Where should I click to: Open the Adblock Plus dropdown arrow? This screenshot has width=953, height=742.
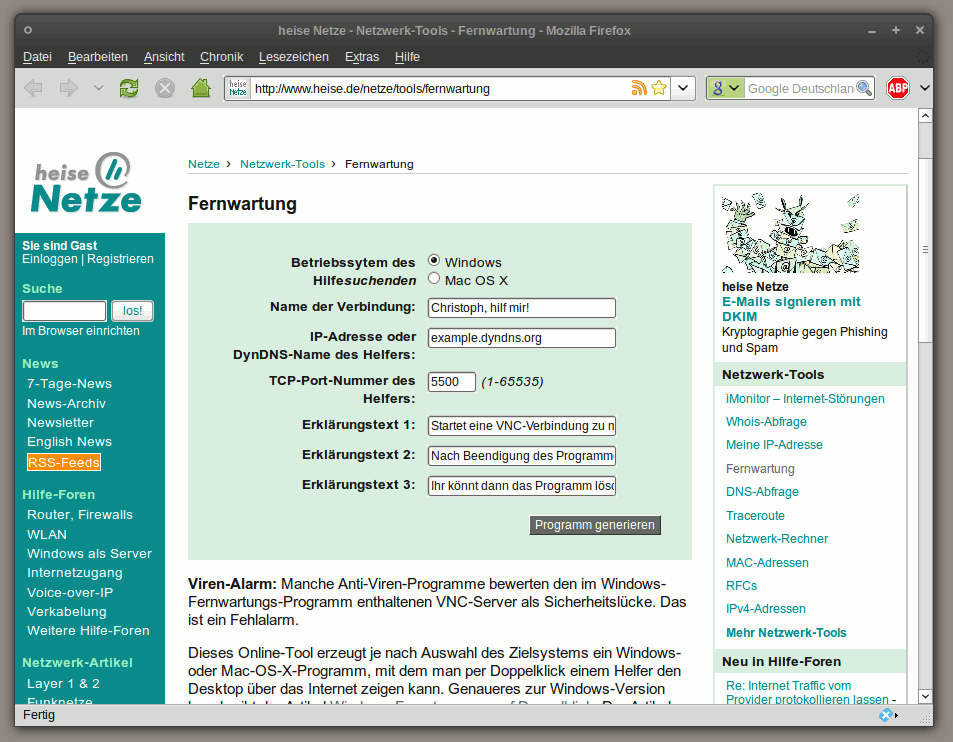pyautogui.click(x=924, y=88)
